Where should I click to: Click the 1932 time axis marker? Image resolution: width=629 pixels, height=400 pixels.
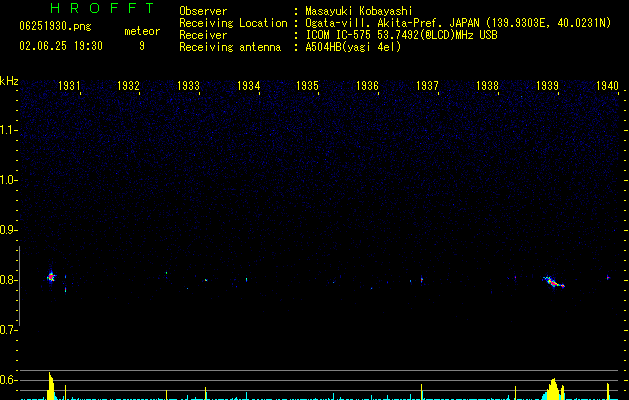click(128, 86)
